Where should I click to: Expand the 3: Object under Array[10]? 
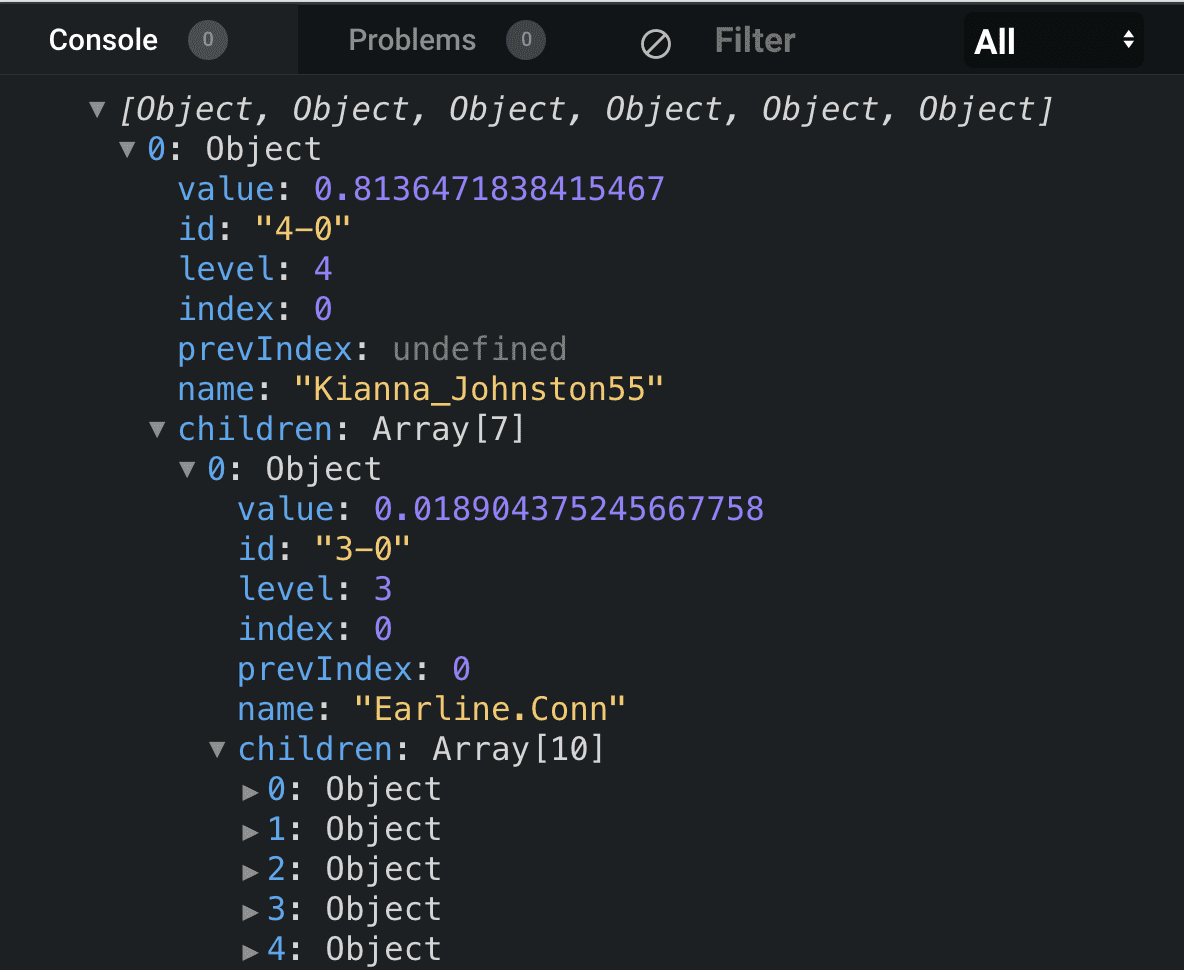(x=249, y=910)
